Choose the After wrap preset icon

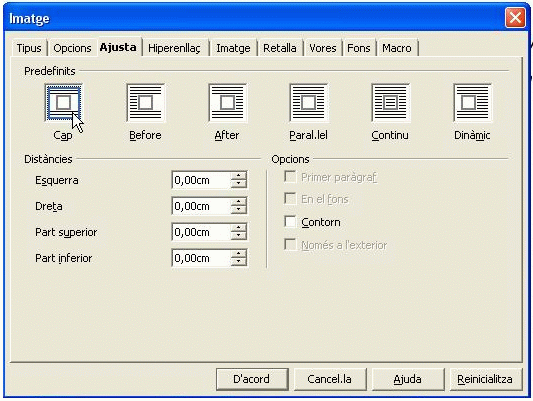coord(227,102)
